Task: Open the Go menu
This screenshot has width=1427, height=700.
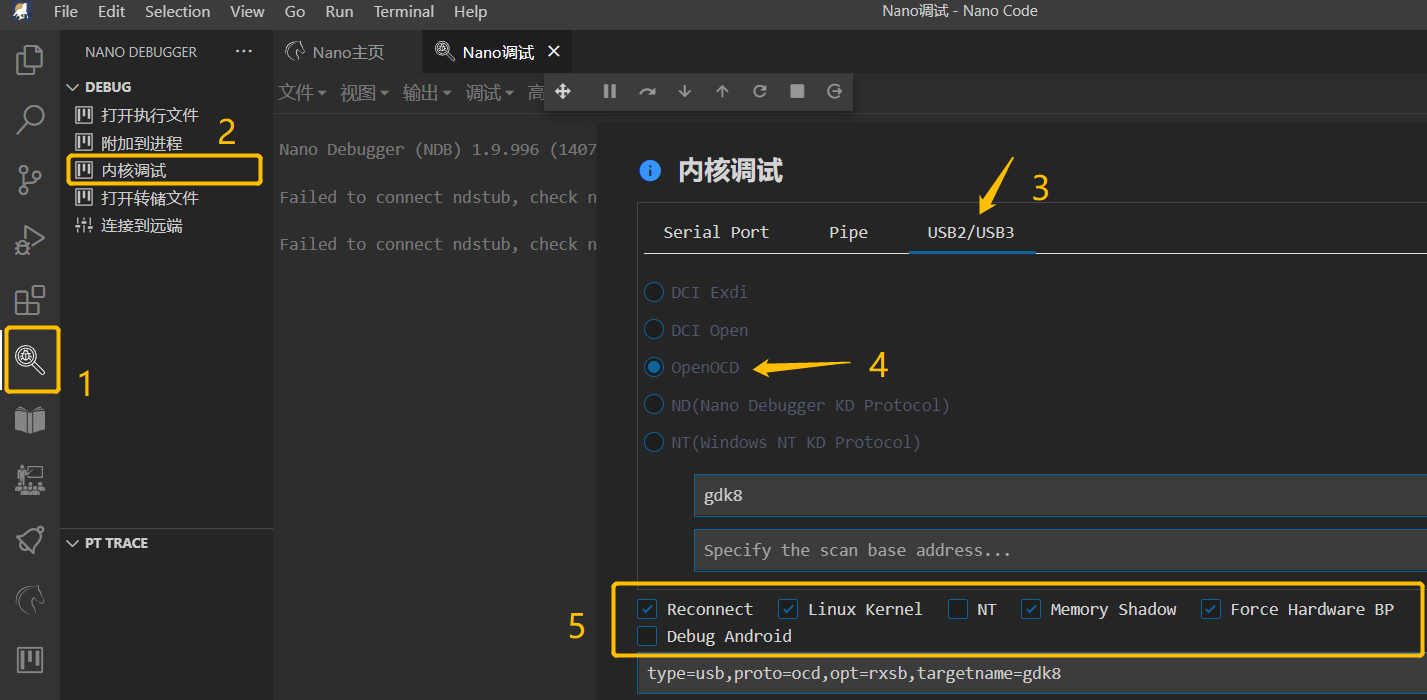Action: coord(295,12)
